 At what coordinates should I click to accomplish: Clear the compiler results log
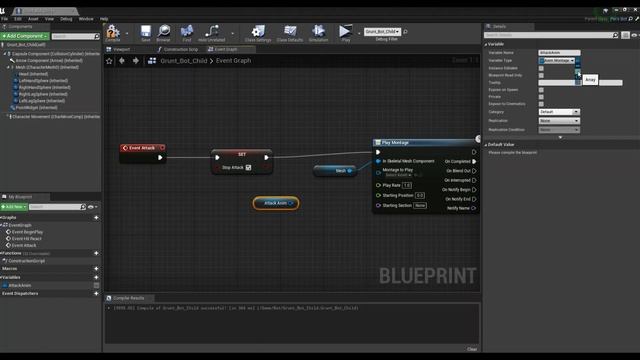pos(472,349)
